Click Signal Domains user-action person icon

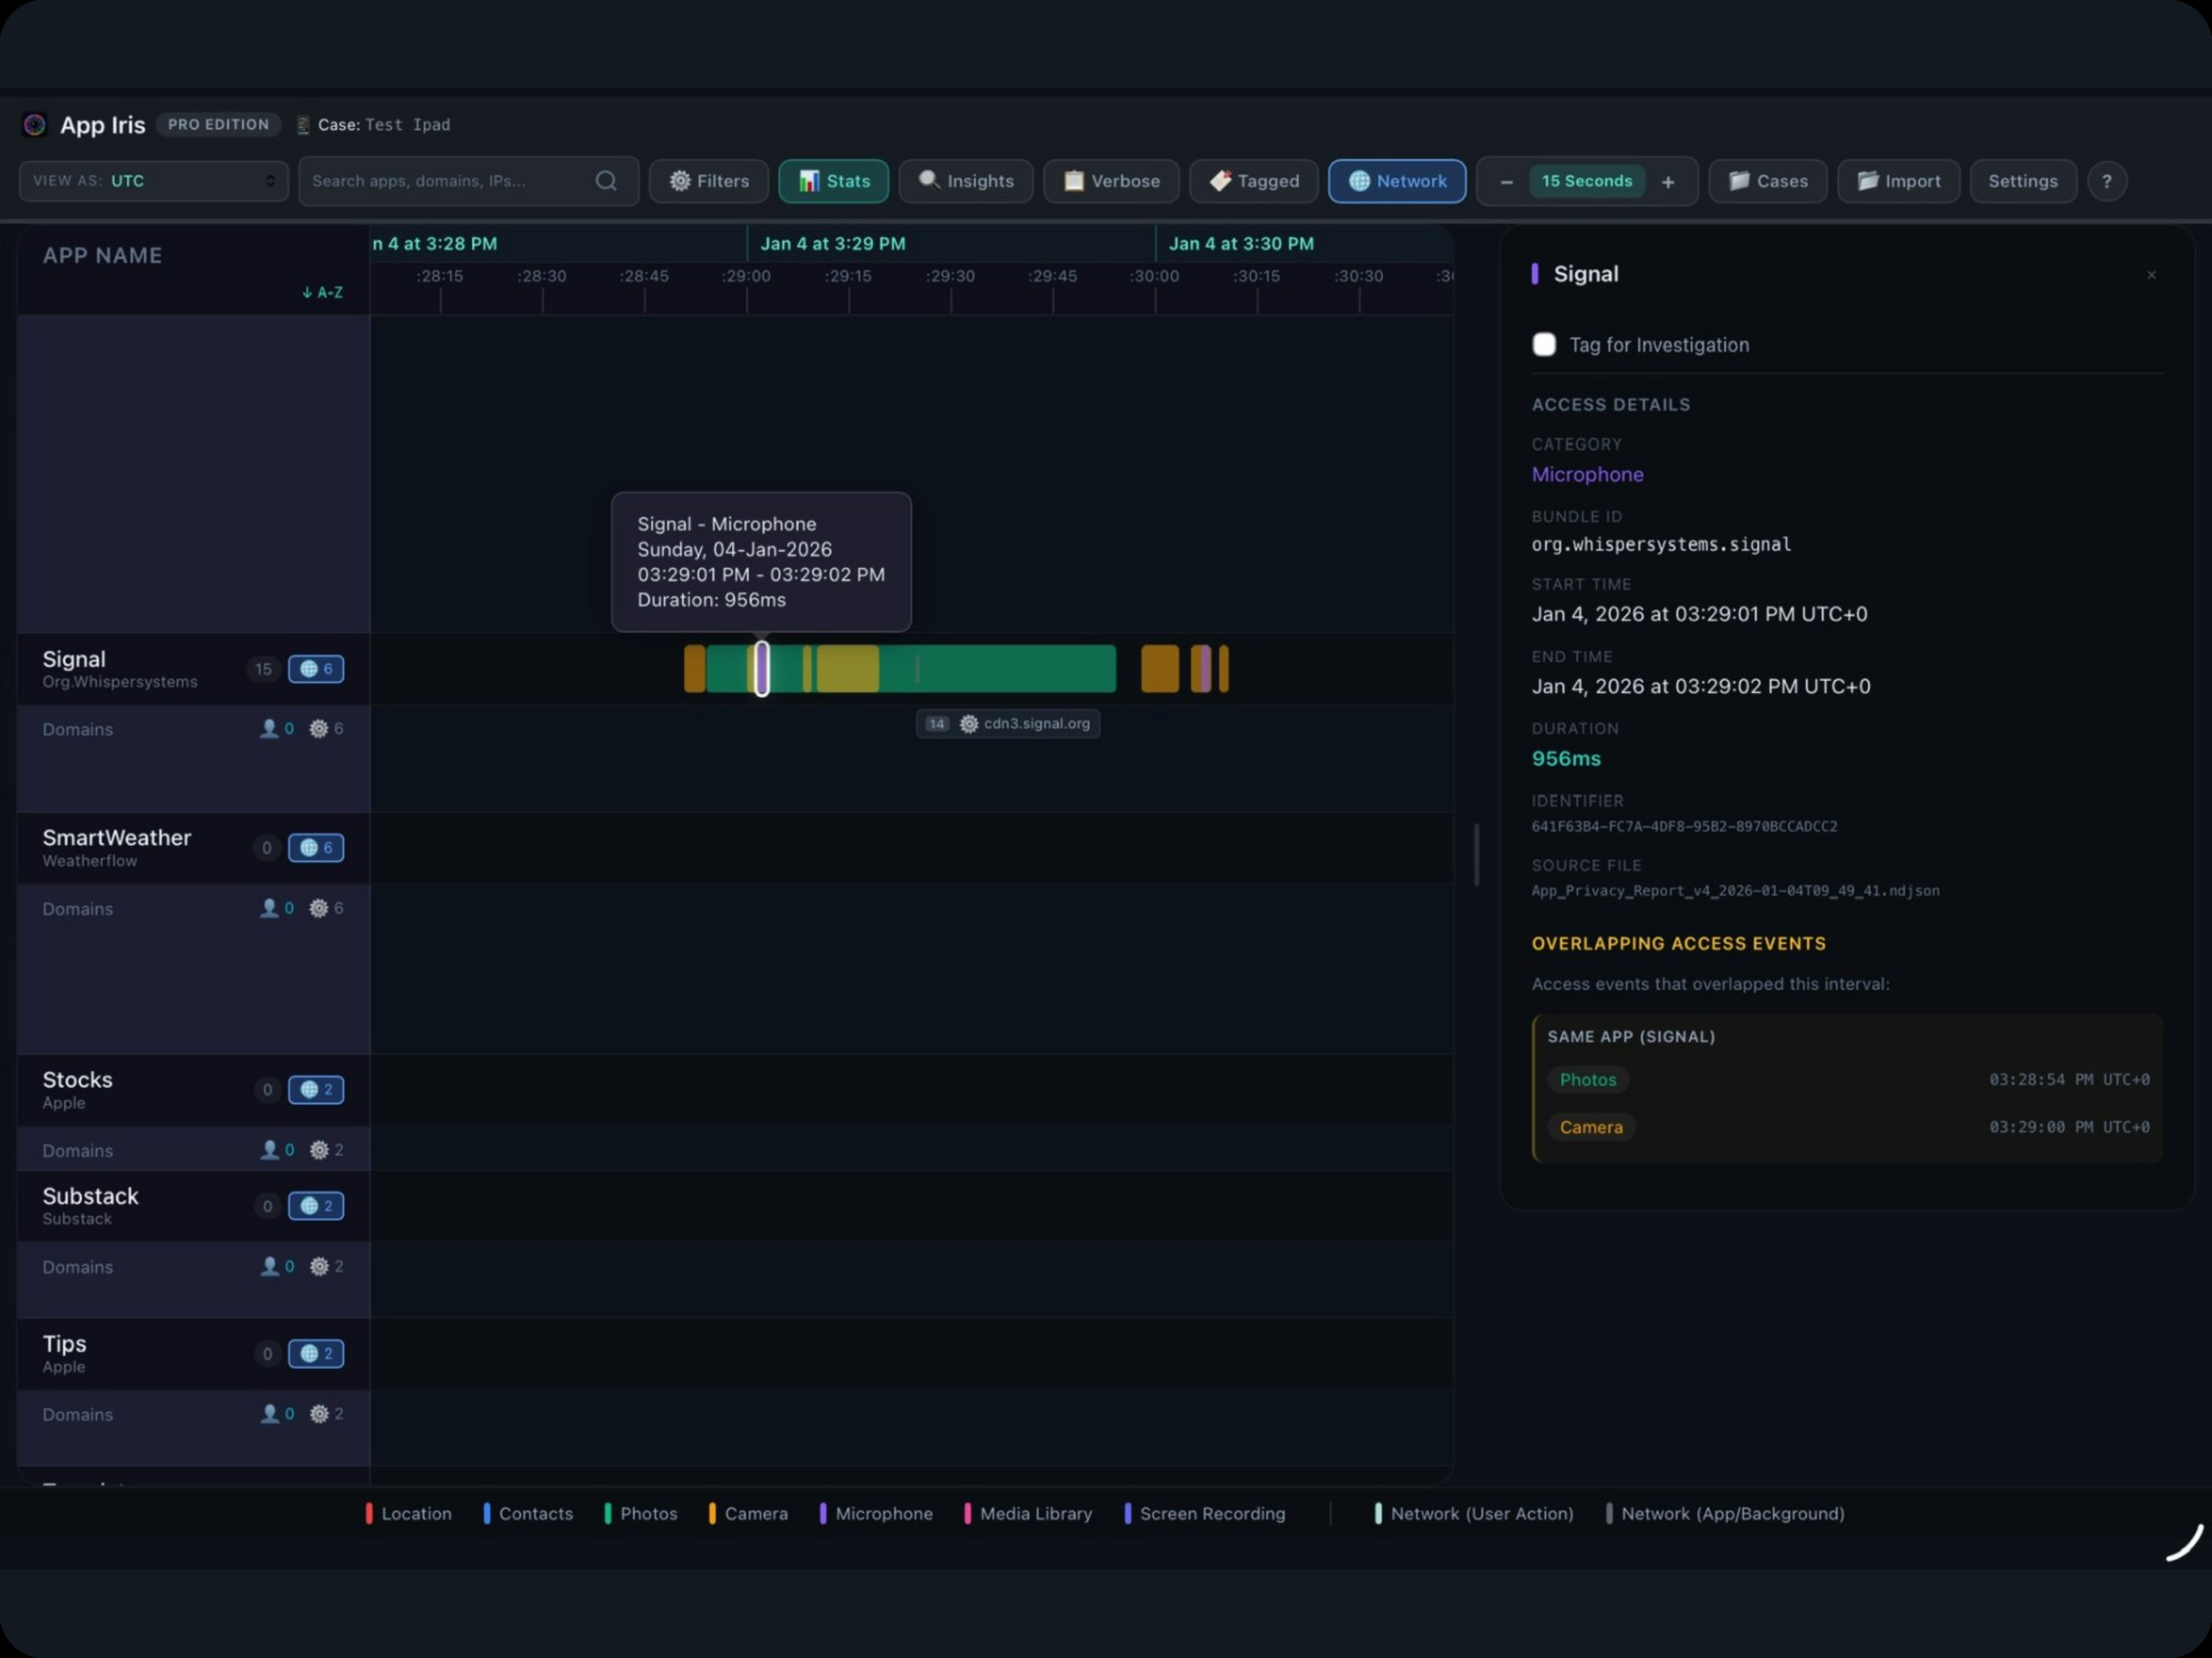tap(269, 729)
